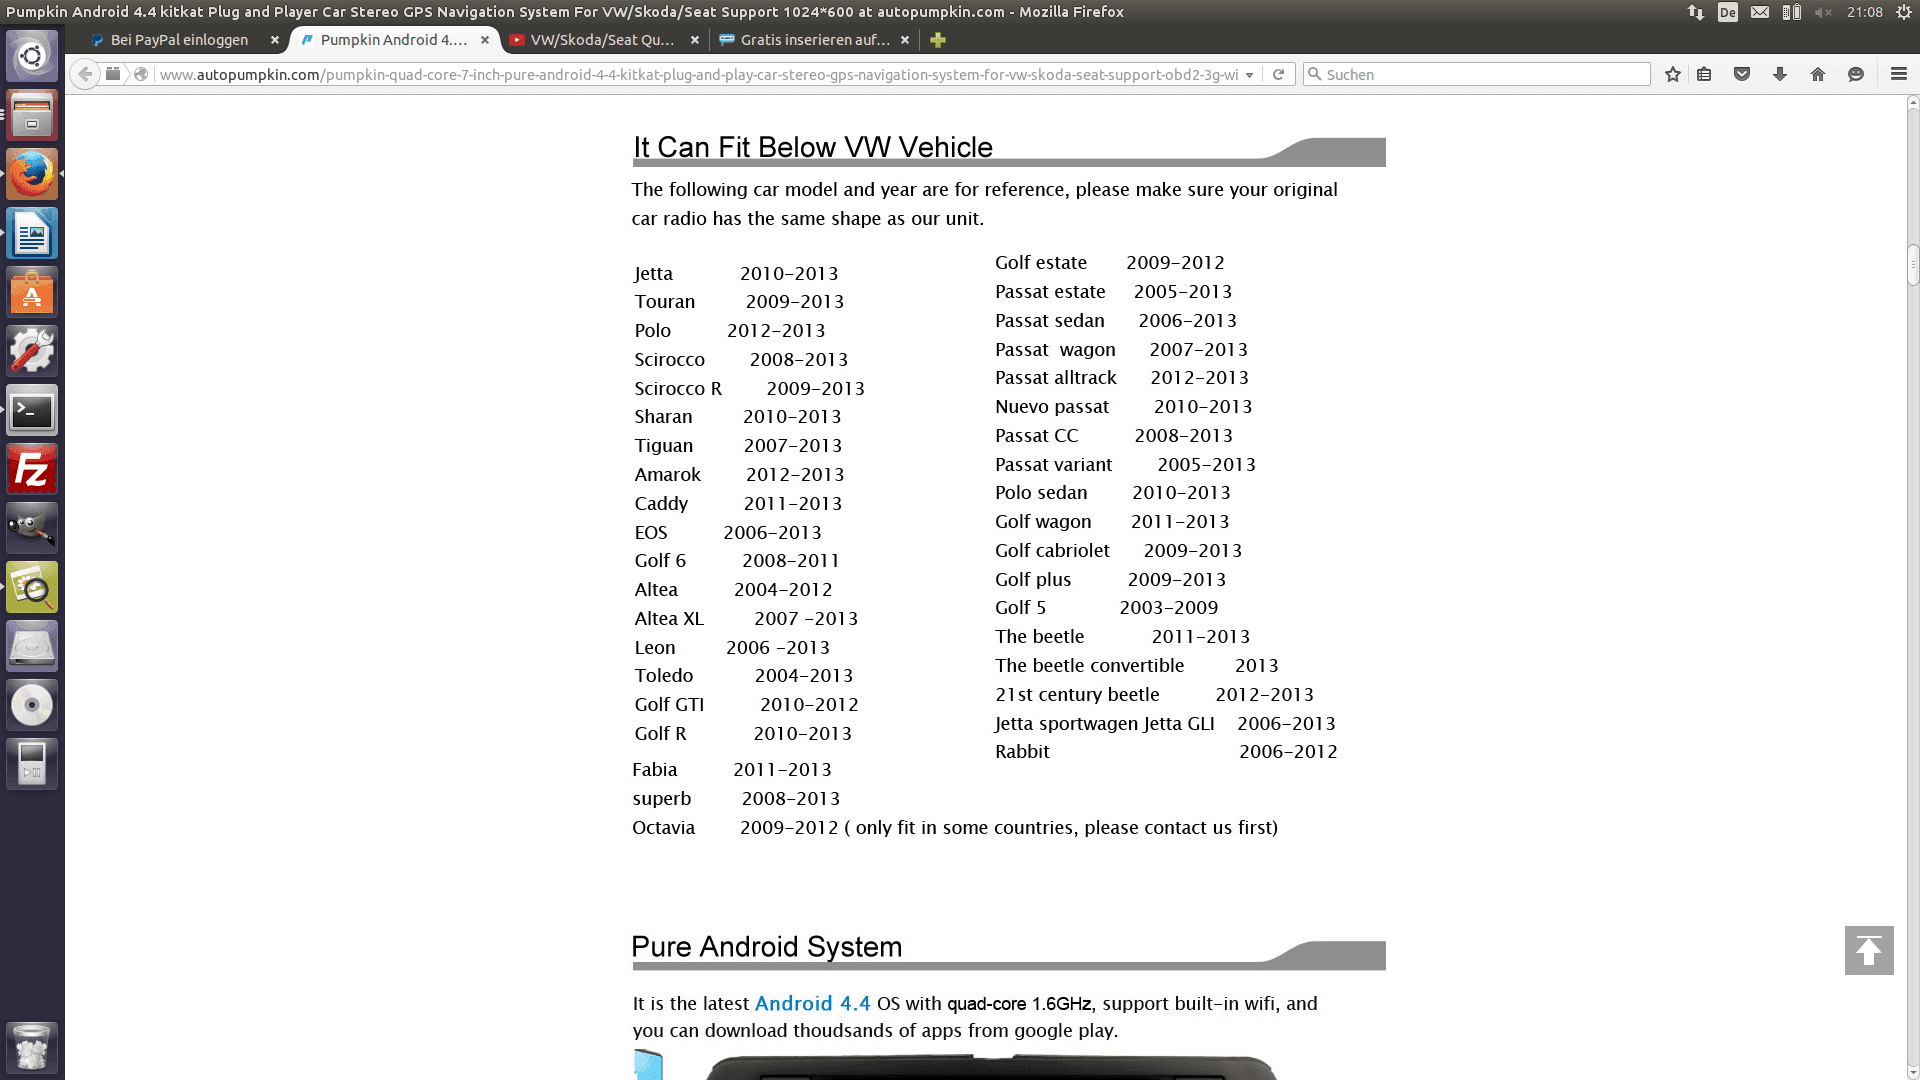
Task: Launch the Files manager from the dock
Action: pyautogui.click(x=32, y=115)
